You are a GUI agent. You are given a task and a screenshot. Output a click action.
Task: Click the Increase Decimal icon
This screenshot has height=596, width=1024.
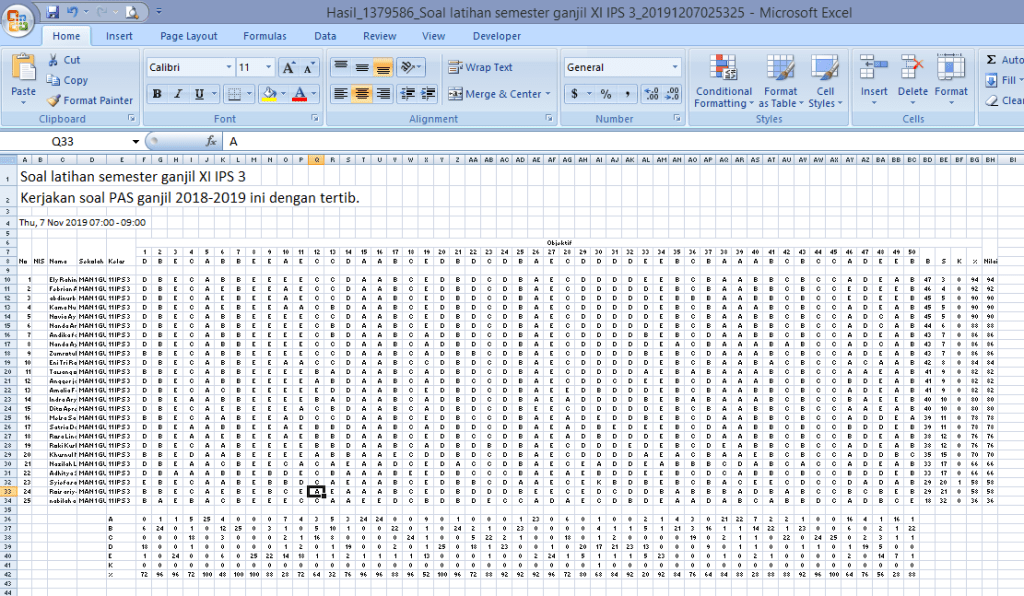coord(650,94)
